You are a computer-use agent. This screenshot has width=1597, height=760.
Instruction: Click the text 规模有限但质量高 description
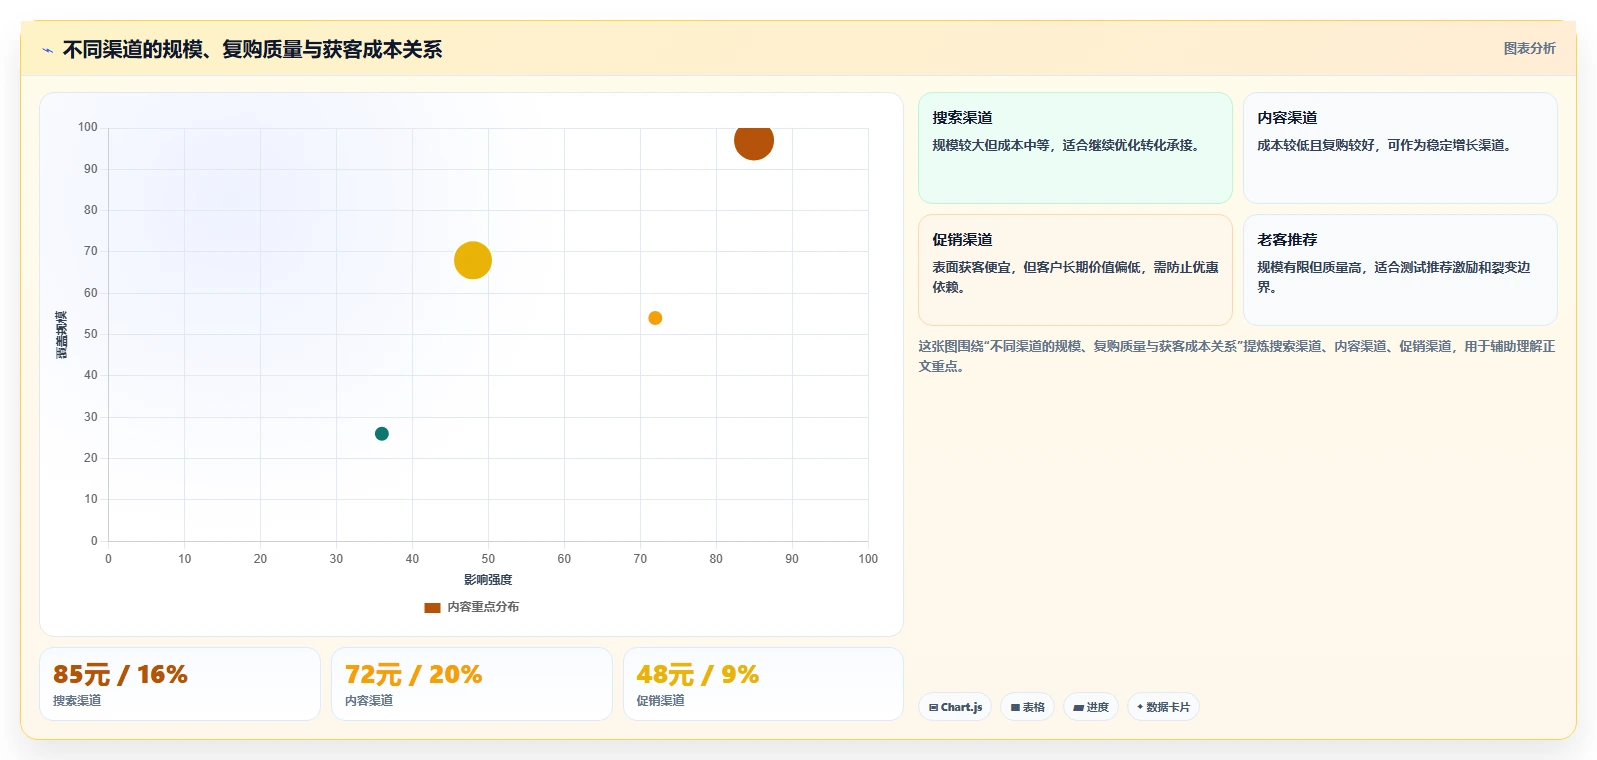pyautogui.click(x=1394, y=277)
